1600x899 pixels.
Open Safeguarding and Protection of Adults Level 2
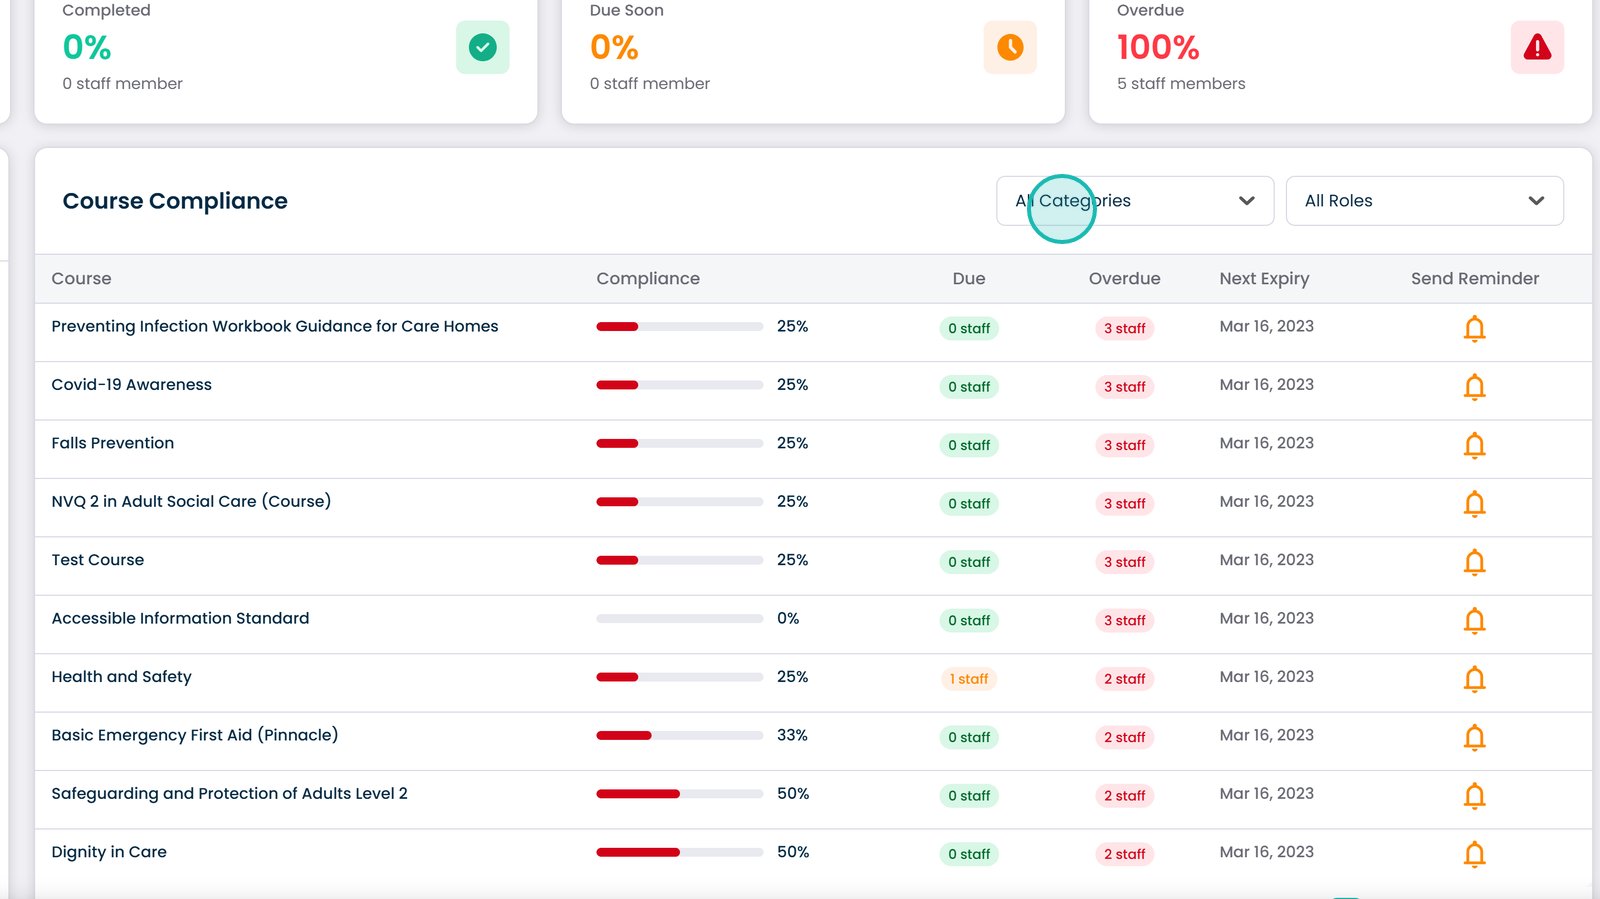[x=229, y=794]
